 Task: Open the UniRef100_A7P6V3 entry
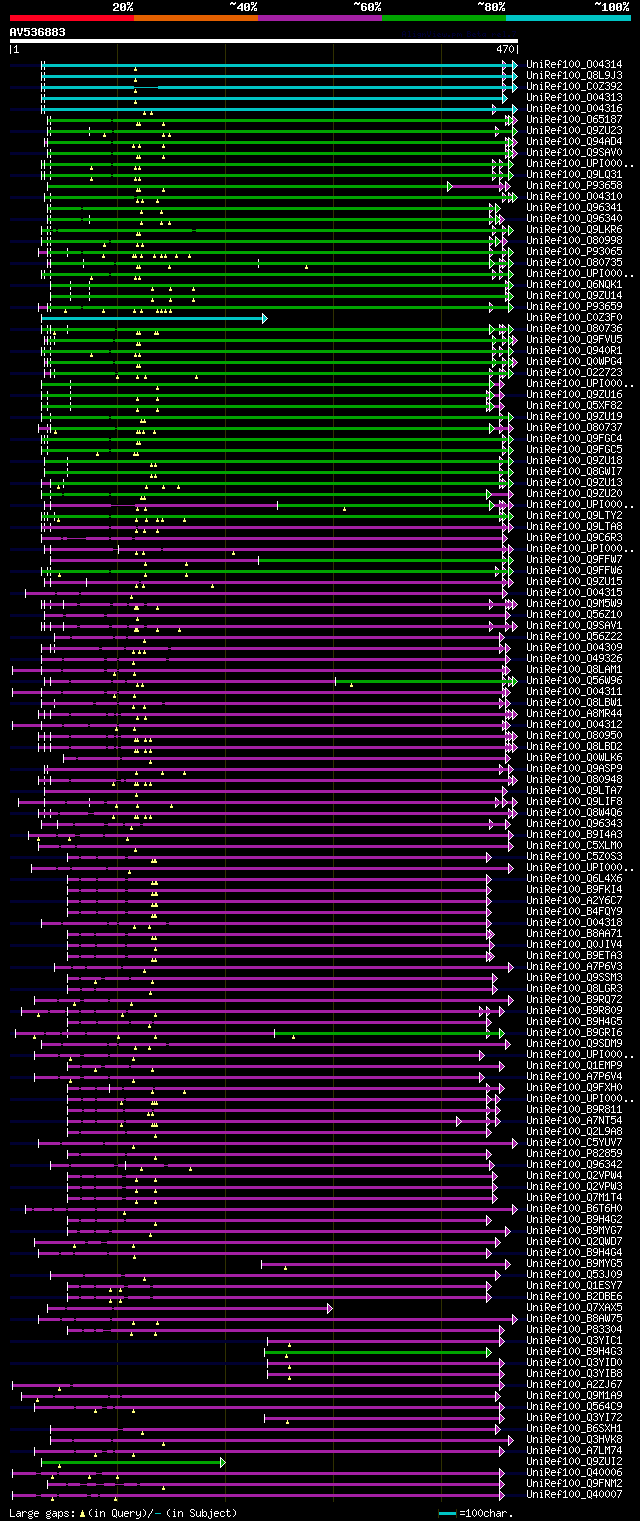pos(575,967)
